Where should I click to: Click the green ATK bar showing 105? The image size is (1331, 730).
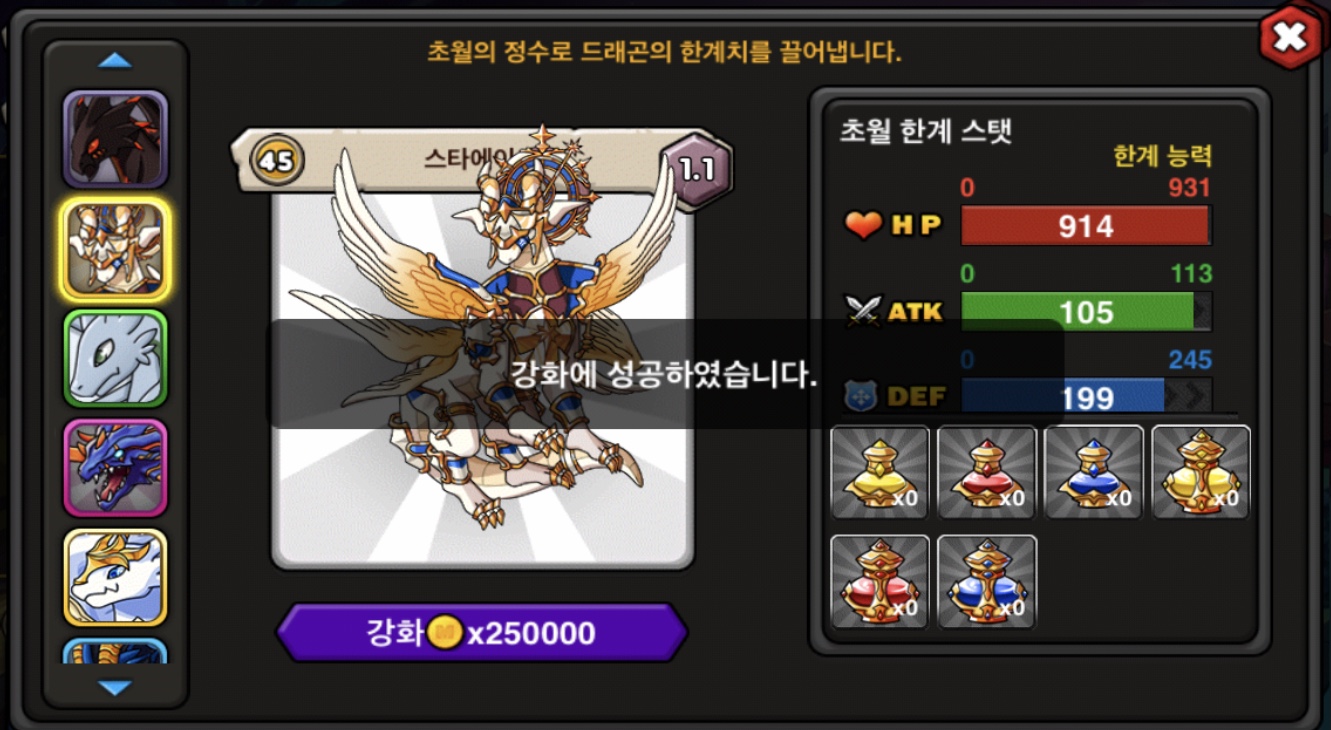pos(1086,312)
